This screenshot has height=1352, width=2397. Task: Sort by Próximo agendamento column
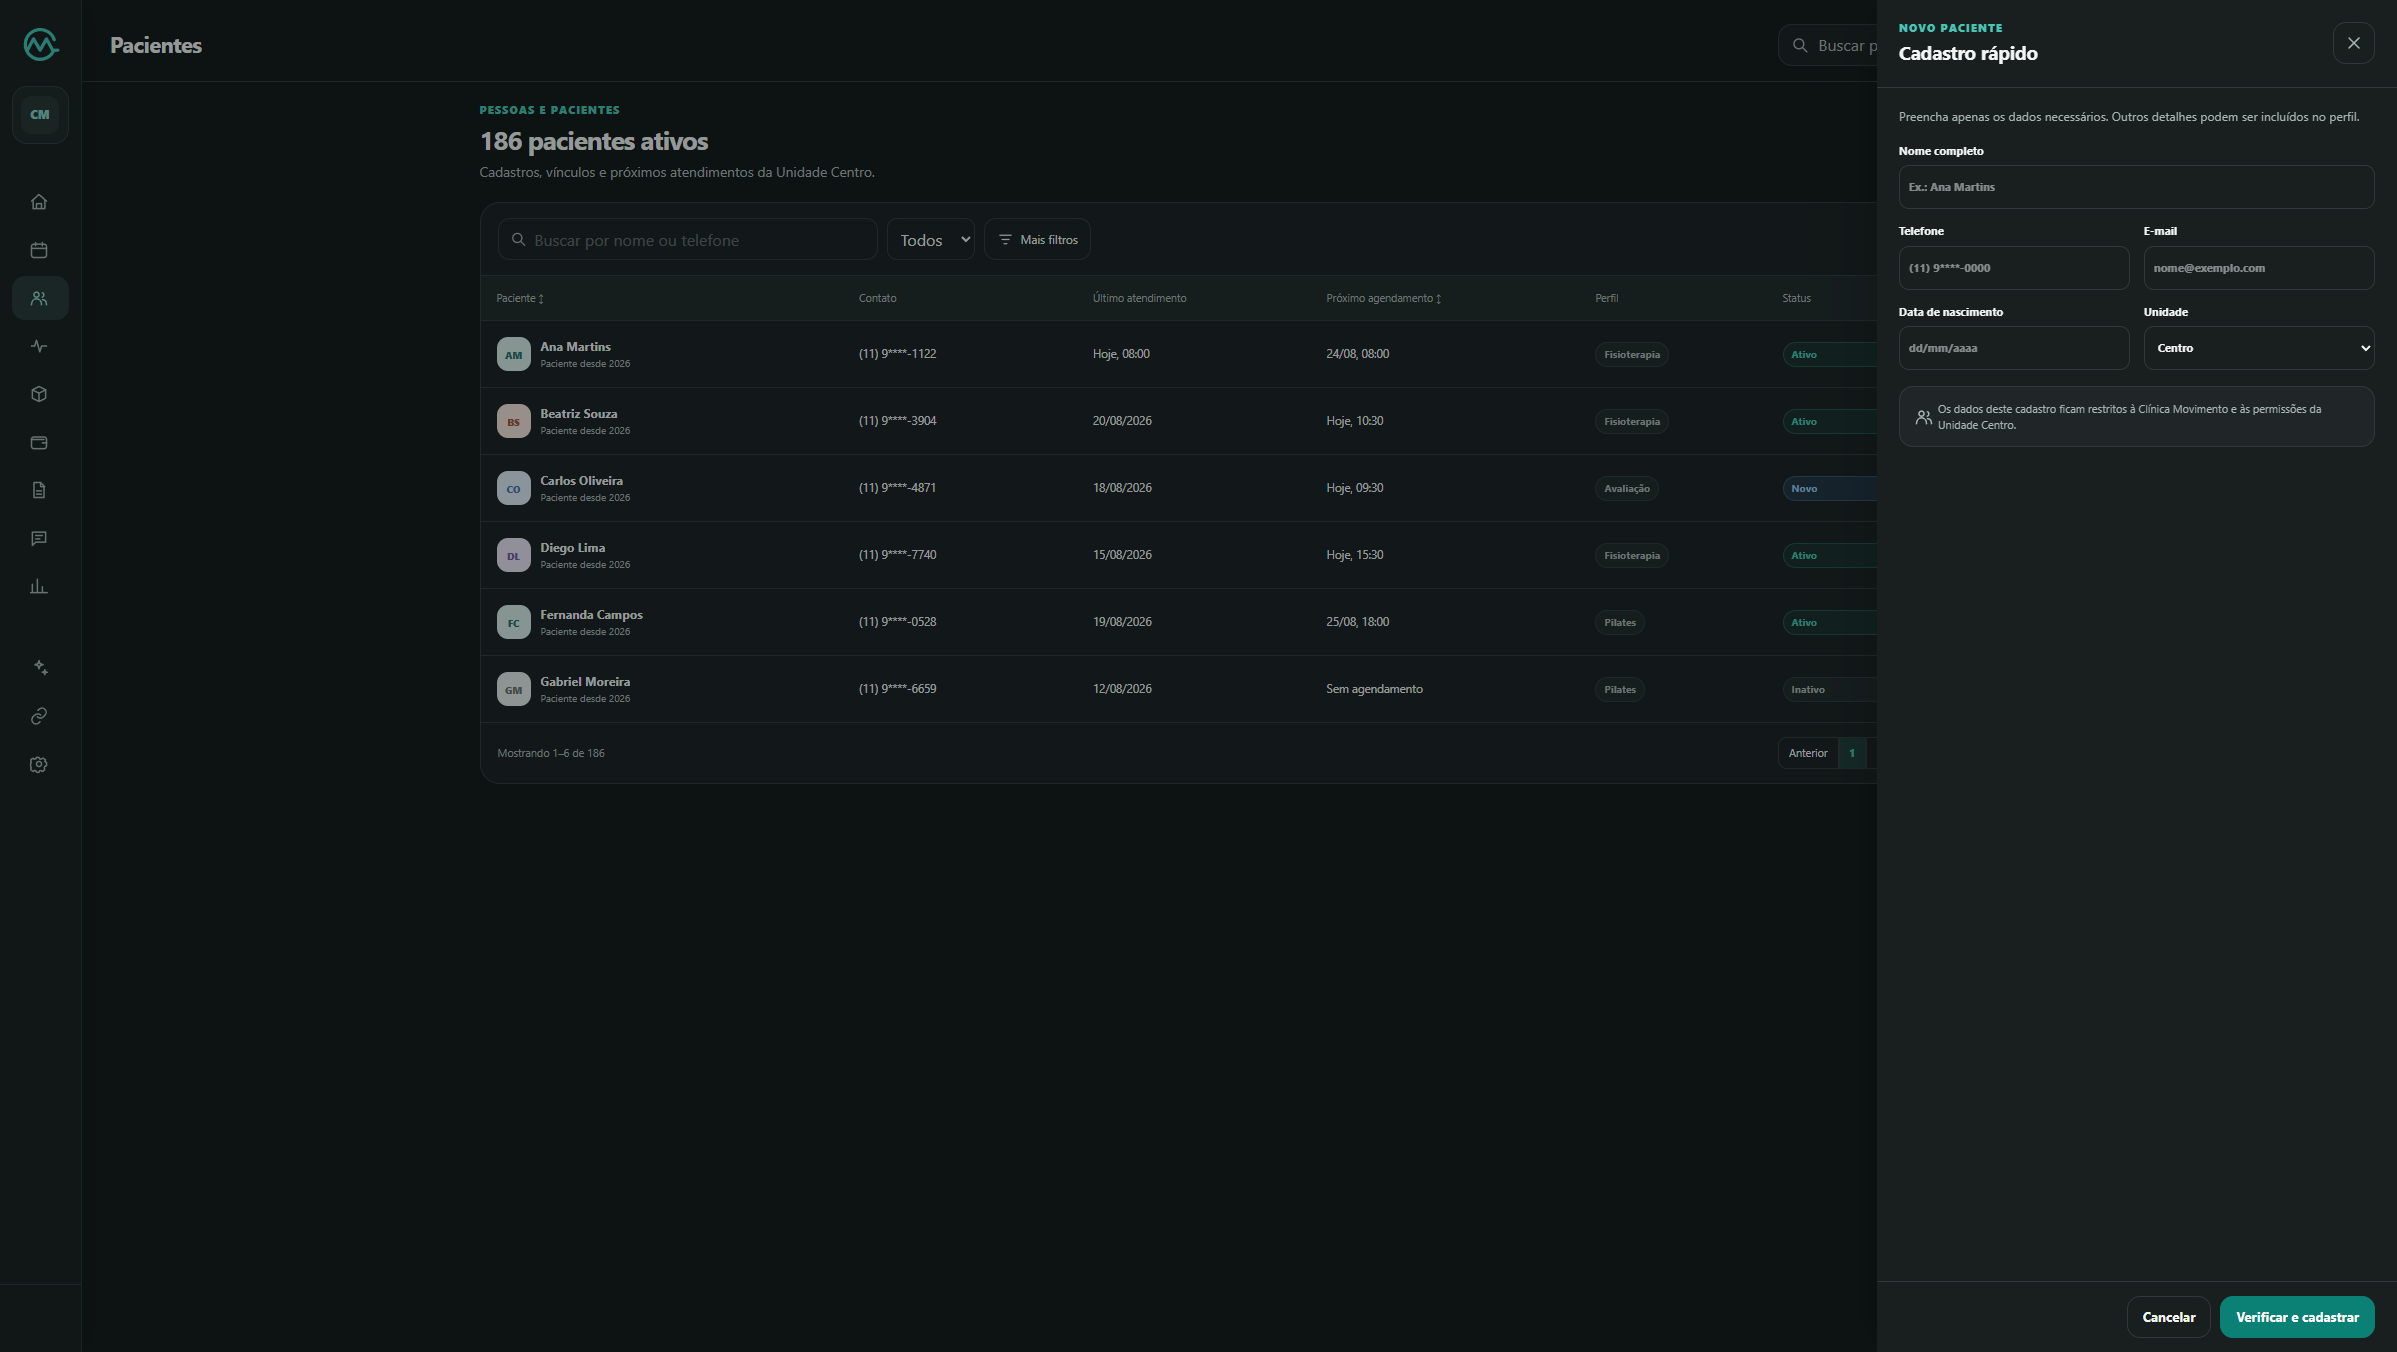point(1383,298)
